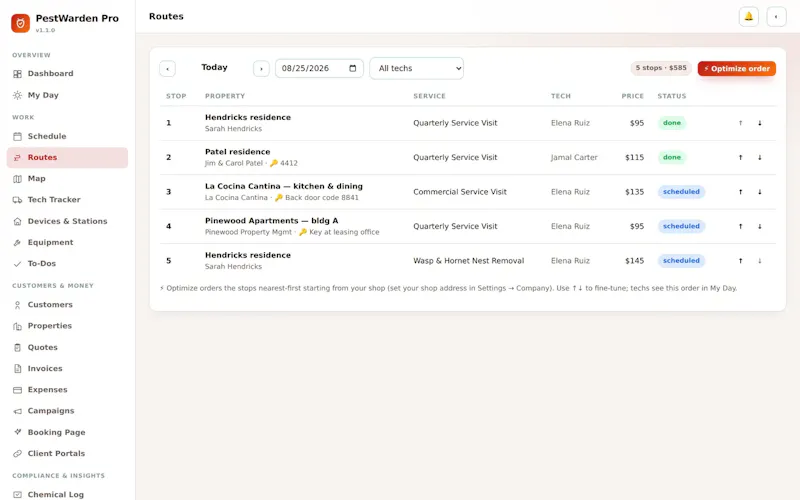Click the Properties building icon

click(x=17, y=326)
